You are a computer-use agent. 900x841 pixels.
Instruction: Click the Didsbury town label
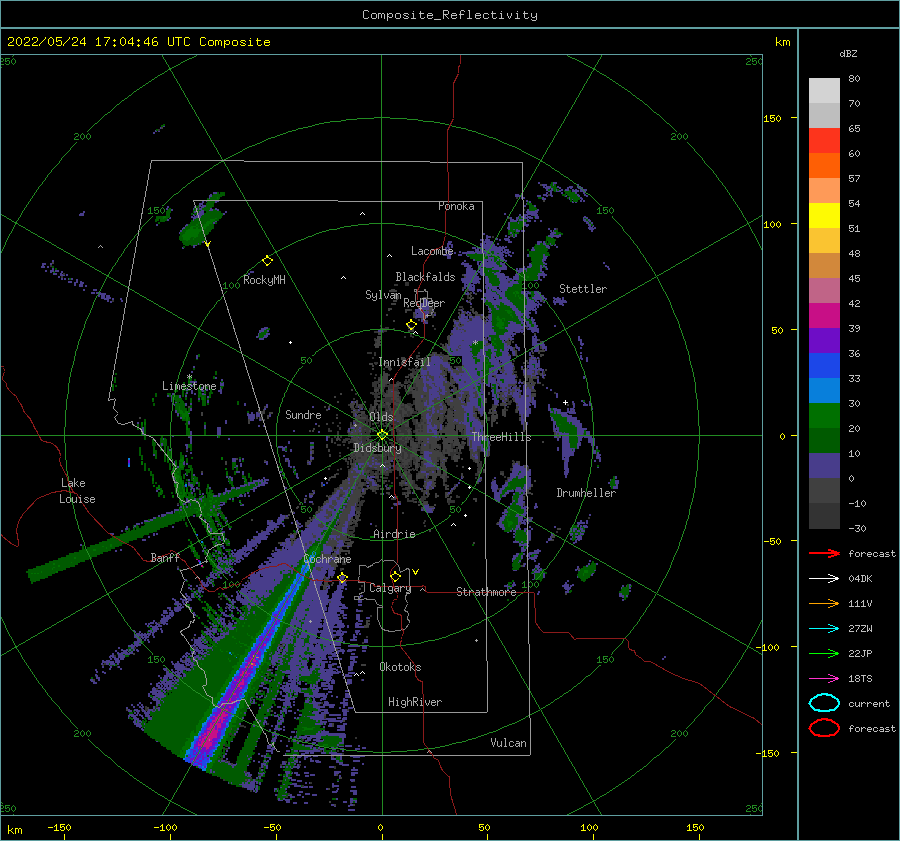point(377,448)
